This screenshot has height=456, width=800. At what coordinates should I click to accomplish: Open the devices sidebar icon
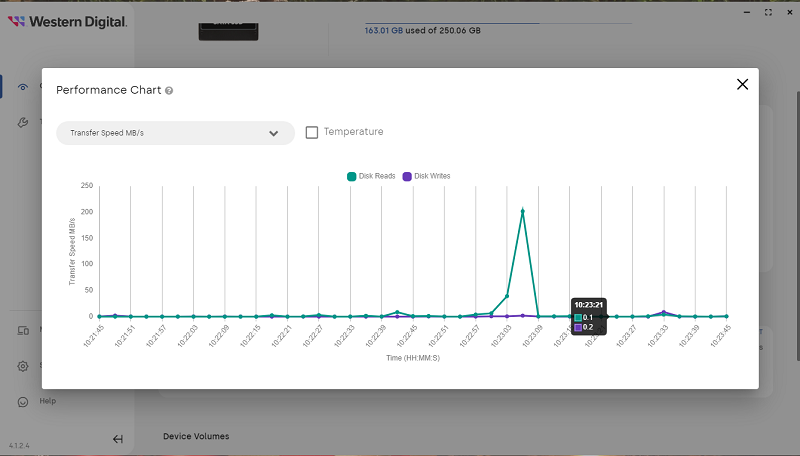point(23,331)
